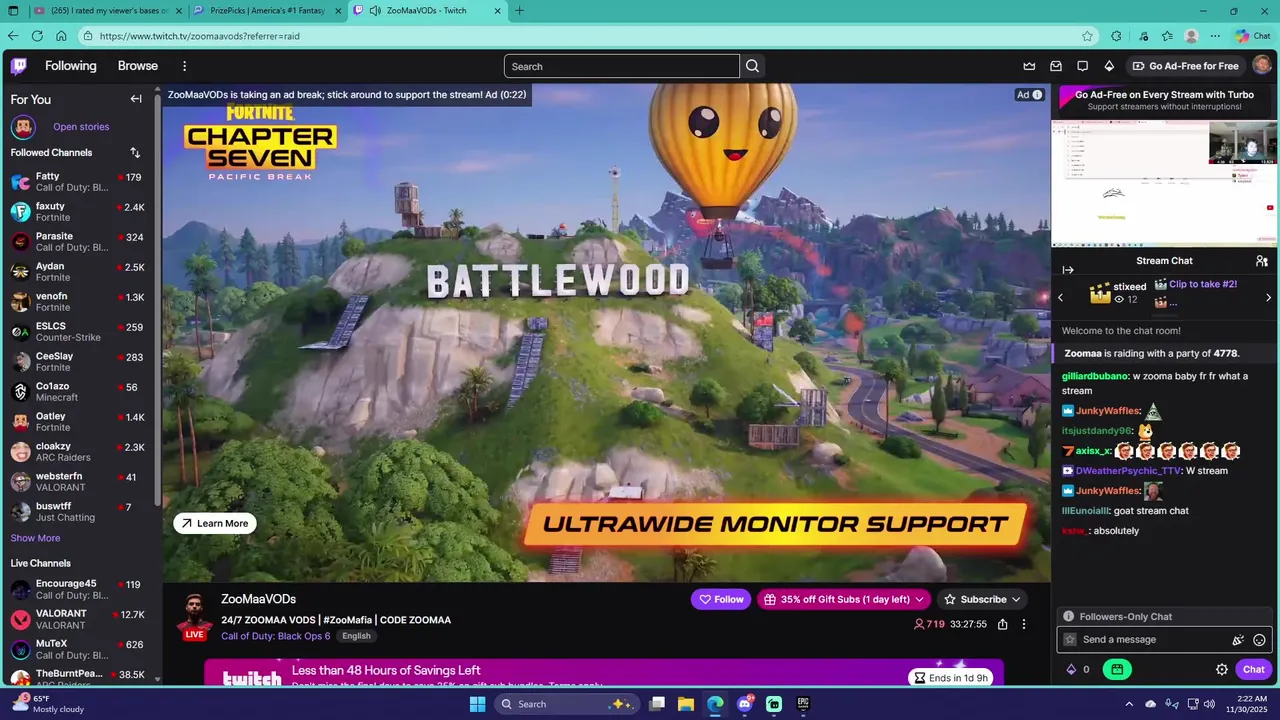Click the browser Home button
This screenshot has width=1280, height=720.
coord(61,36)
